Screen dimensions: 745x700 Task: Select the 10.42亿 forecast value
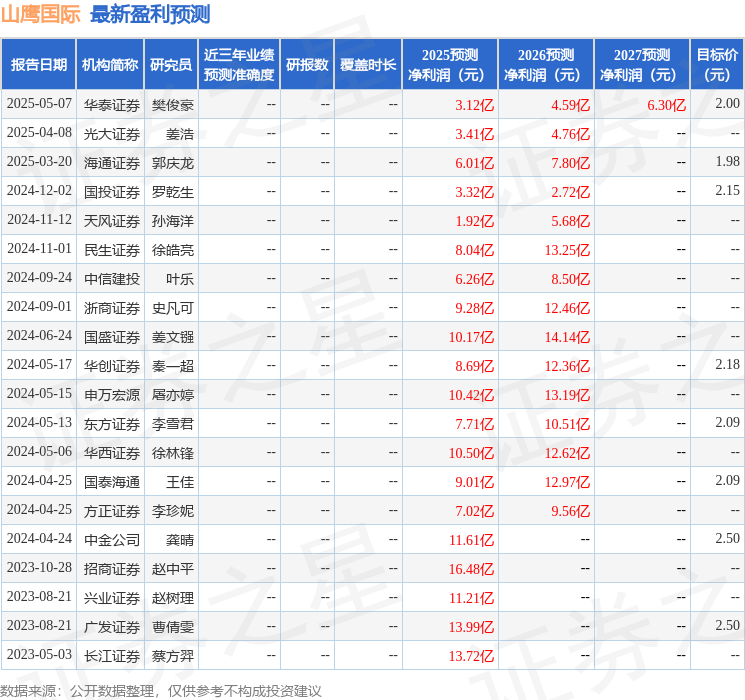tap(471, 395)
